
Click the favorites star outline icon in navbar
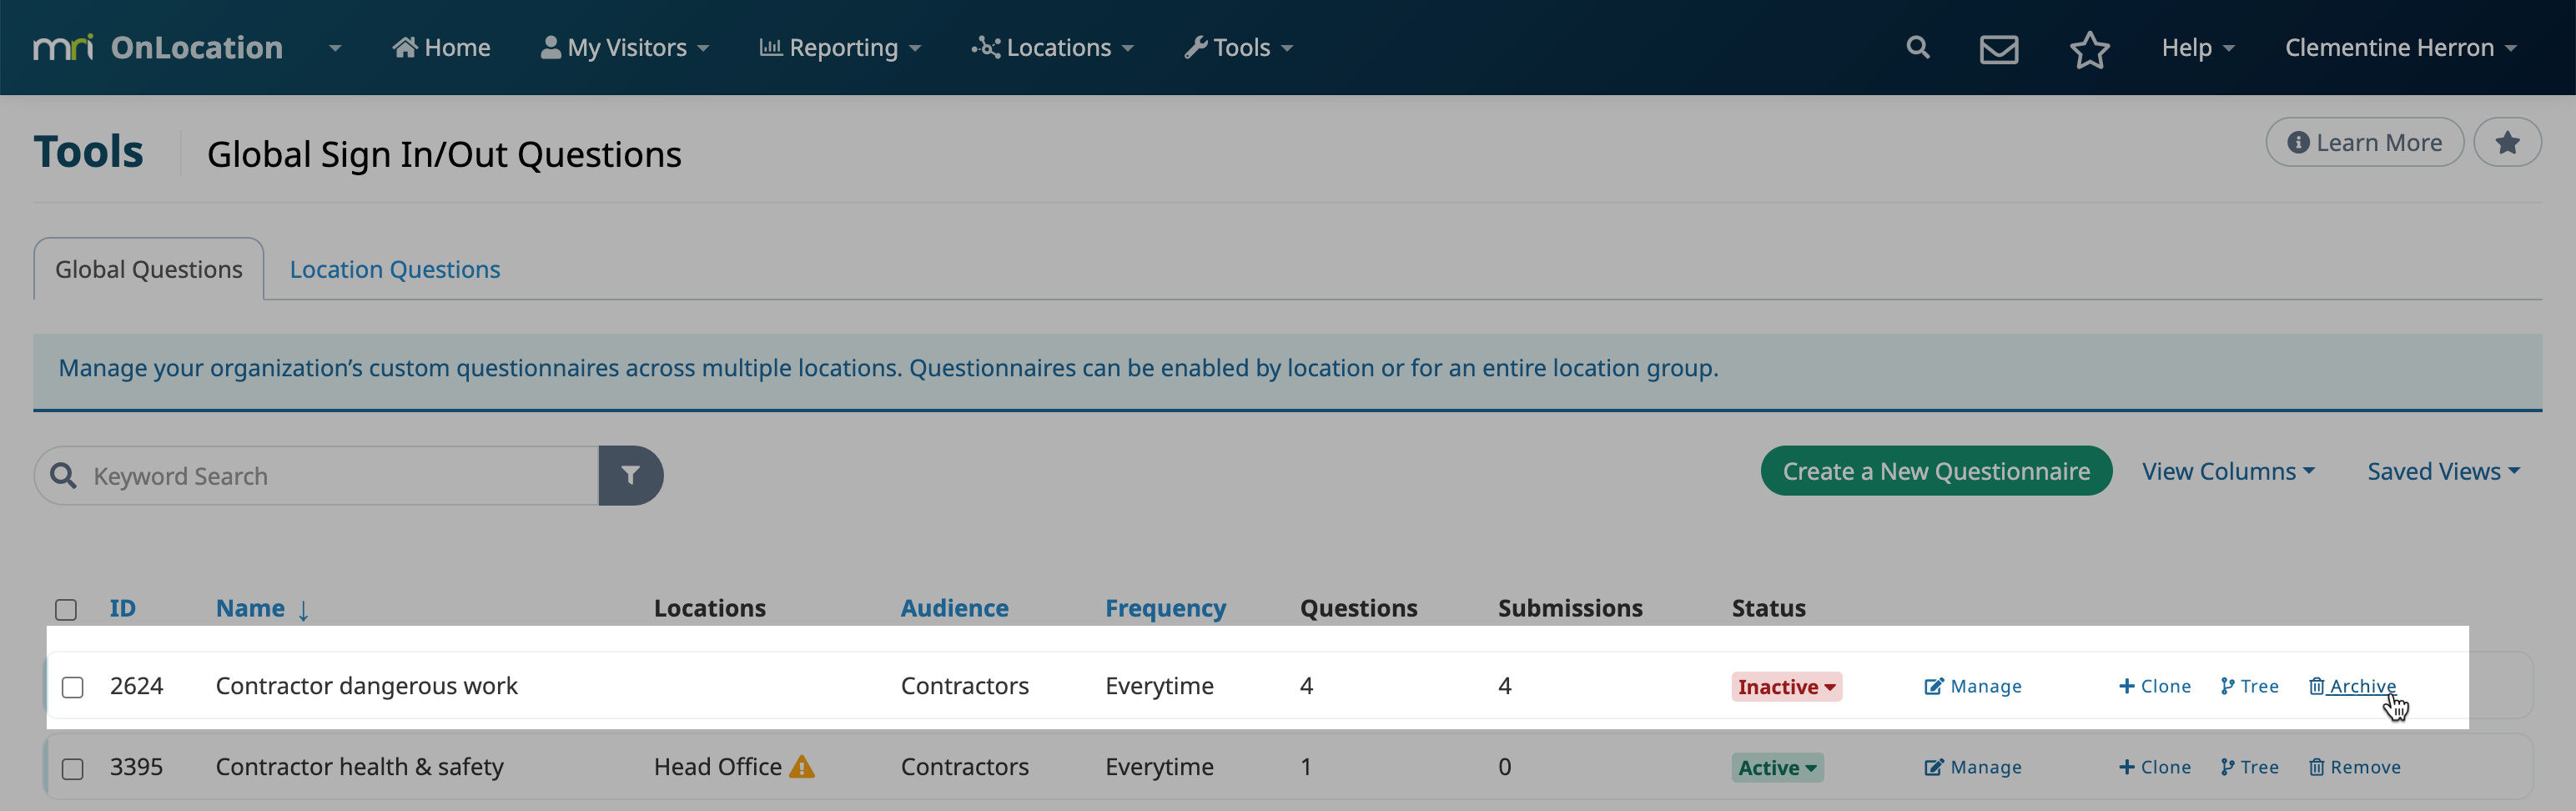2089,49
